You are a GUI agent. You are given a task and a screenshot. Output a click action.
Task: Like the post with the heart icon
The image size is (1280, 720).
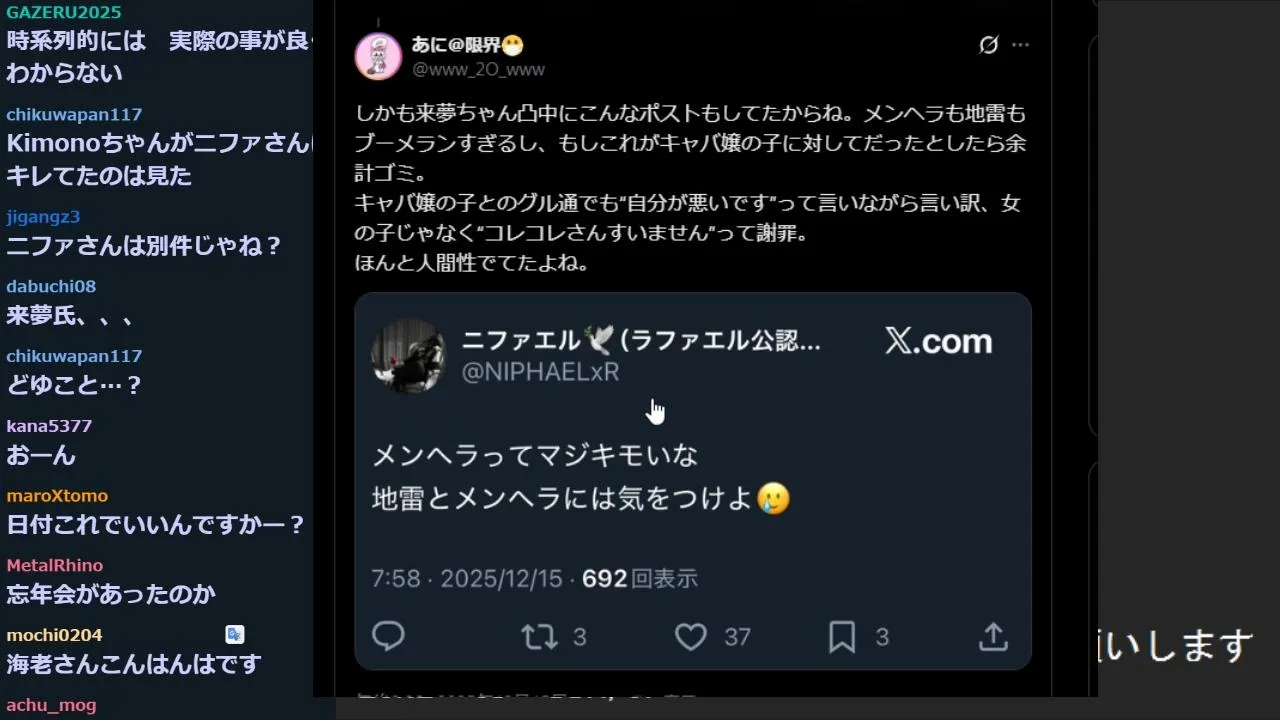pyautogui.click(x=691, y=636)
